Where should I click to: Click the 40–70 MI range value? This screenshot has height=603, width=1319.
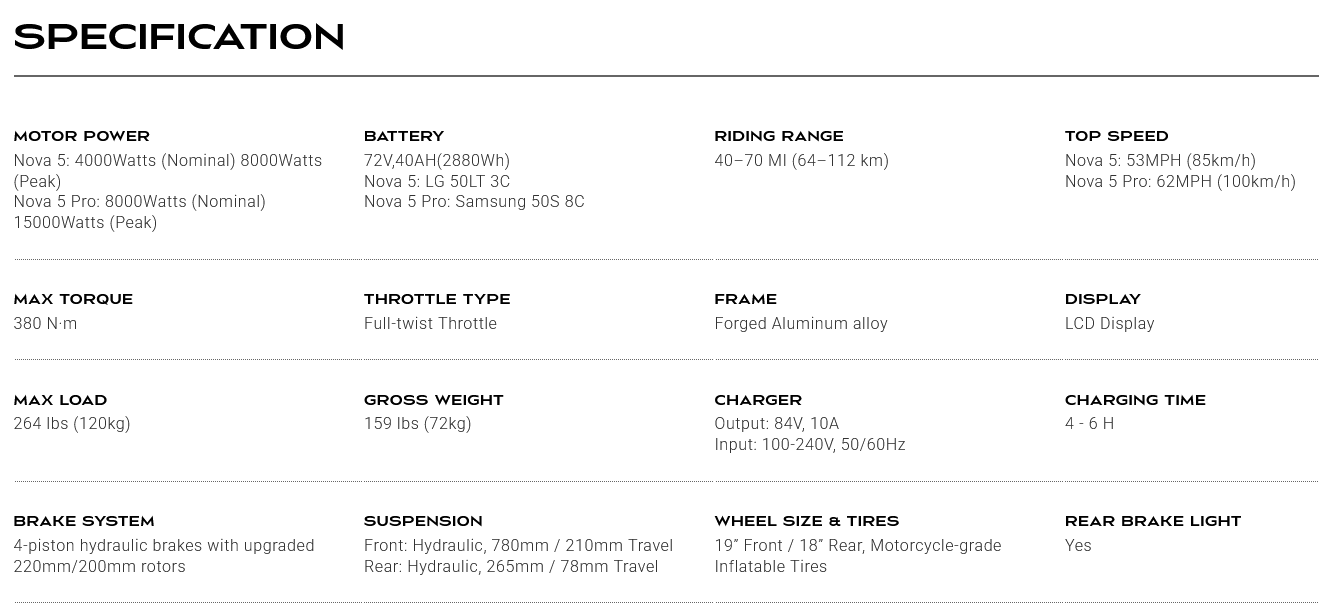coord(801,160)
